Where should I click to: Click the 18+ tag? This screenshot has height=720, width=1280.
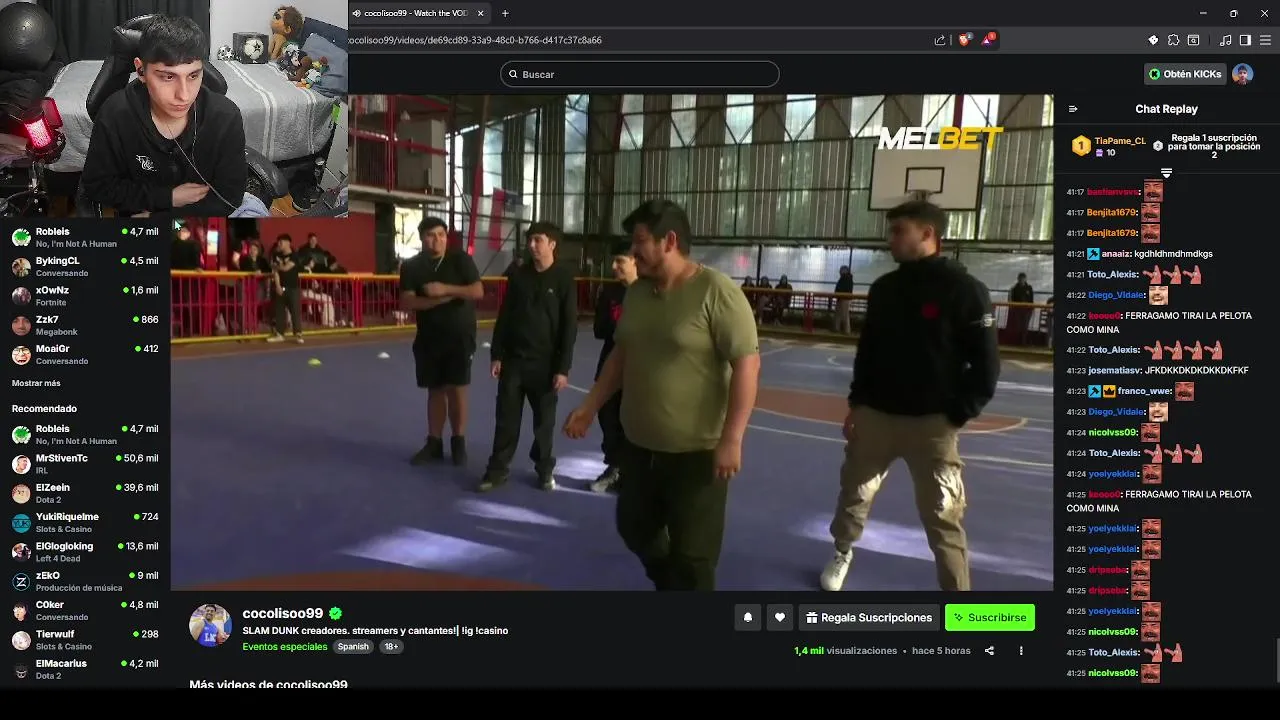391,647
